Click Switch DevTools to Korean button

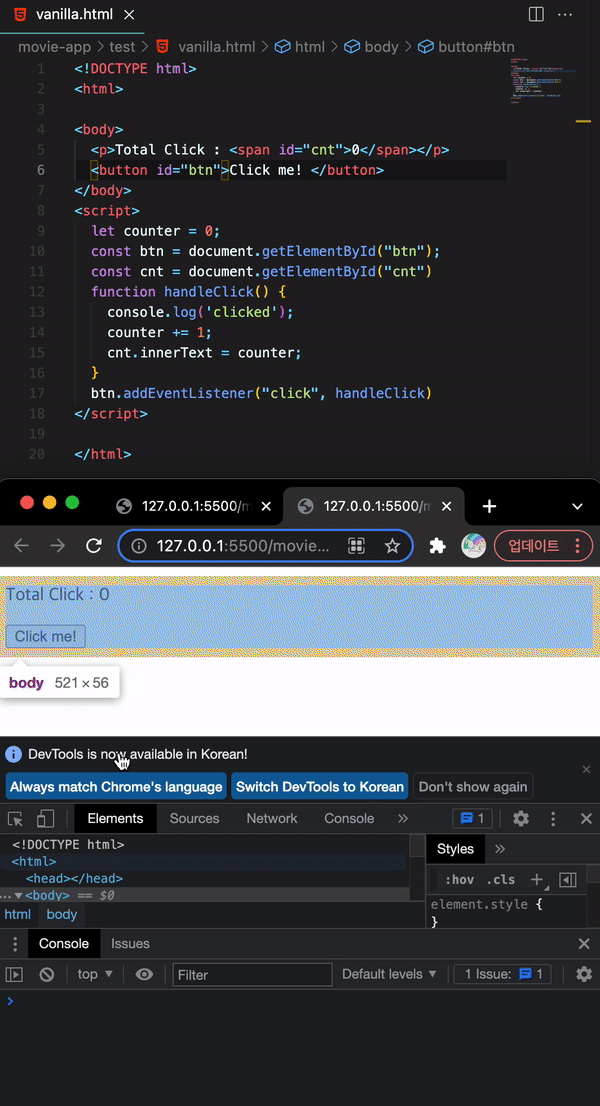click(x=319, y=787)
